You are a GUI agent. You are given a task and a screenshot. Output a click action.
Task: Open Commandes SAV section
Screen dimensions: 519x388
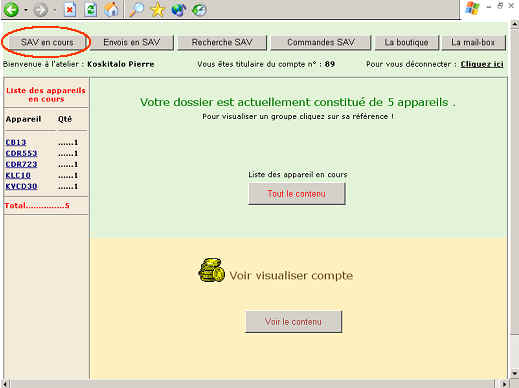[x=321, y=42]
